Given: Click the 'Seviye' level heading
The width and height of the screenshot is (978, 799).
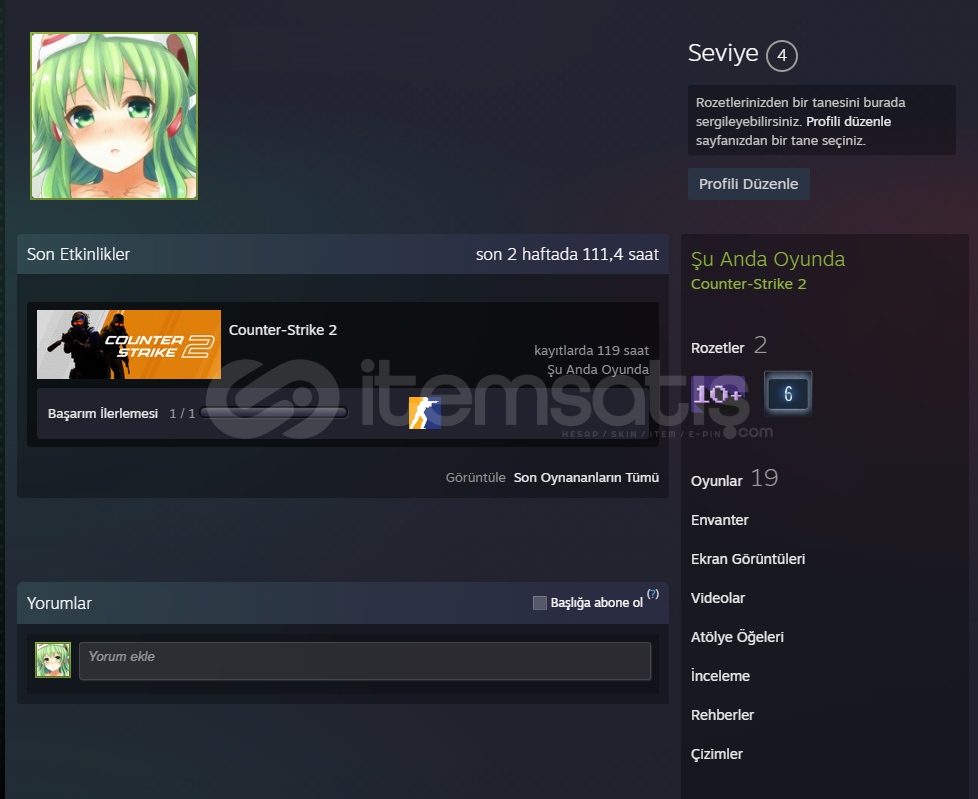Looking at the screenshot, I should point(723,53).
